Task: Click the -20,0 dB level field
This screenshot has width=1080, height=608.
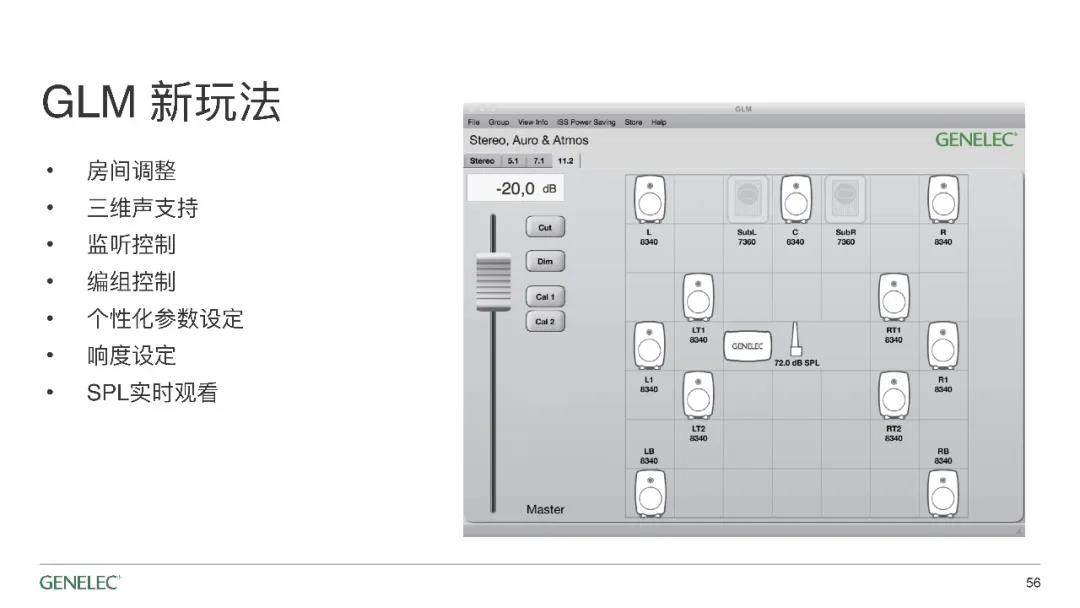Action: tap(515, 188)
